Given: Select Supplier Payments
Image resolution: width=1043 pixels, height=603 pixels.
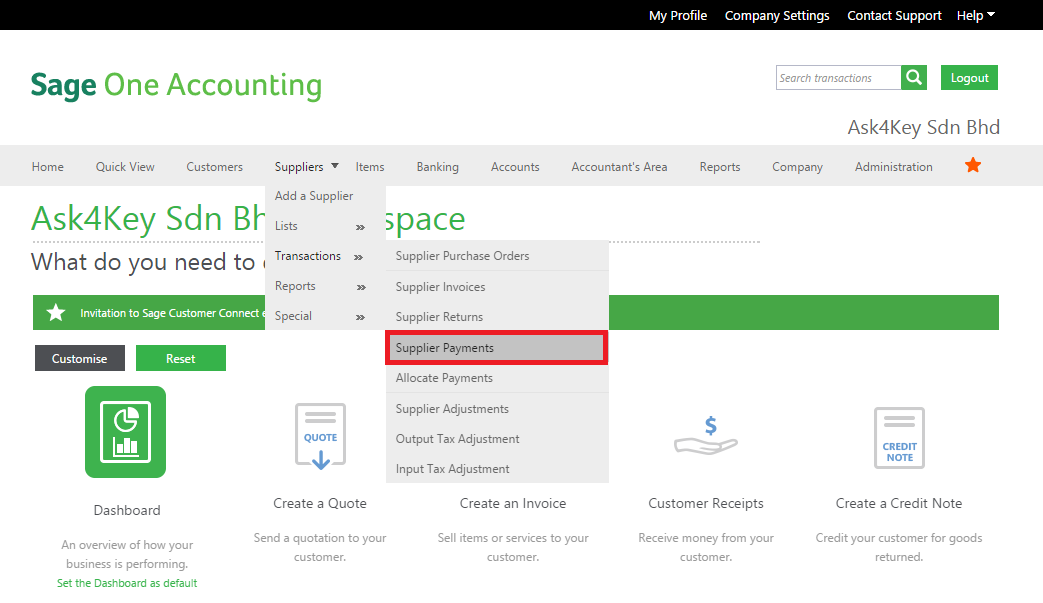Looking at the screenshot, I should coord(497,348).
